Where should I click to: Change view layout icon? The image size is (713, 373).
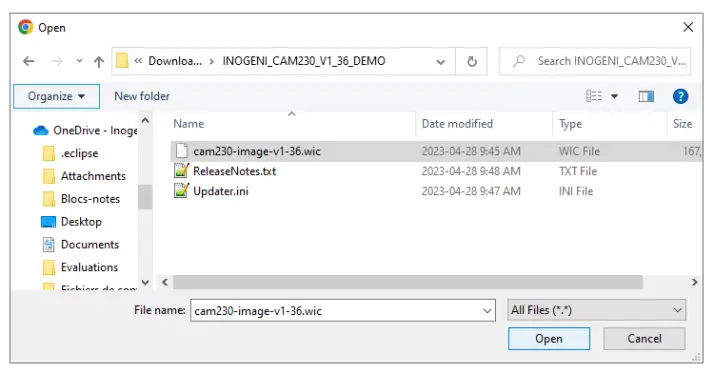pyautogui.click(x=594, y=96)
